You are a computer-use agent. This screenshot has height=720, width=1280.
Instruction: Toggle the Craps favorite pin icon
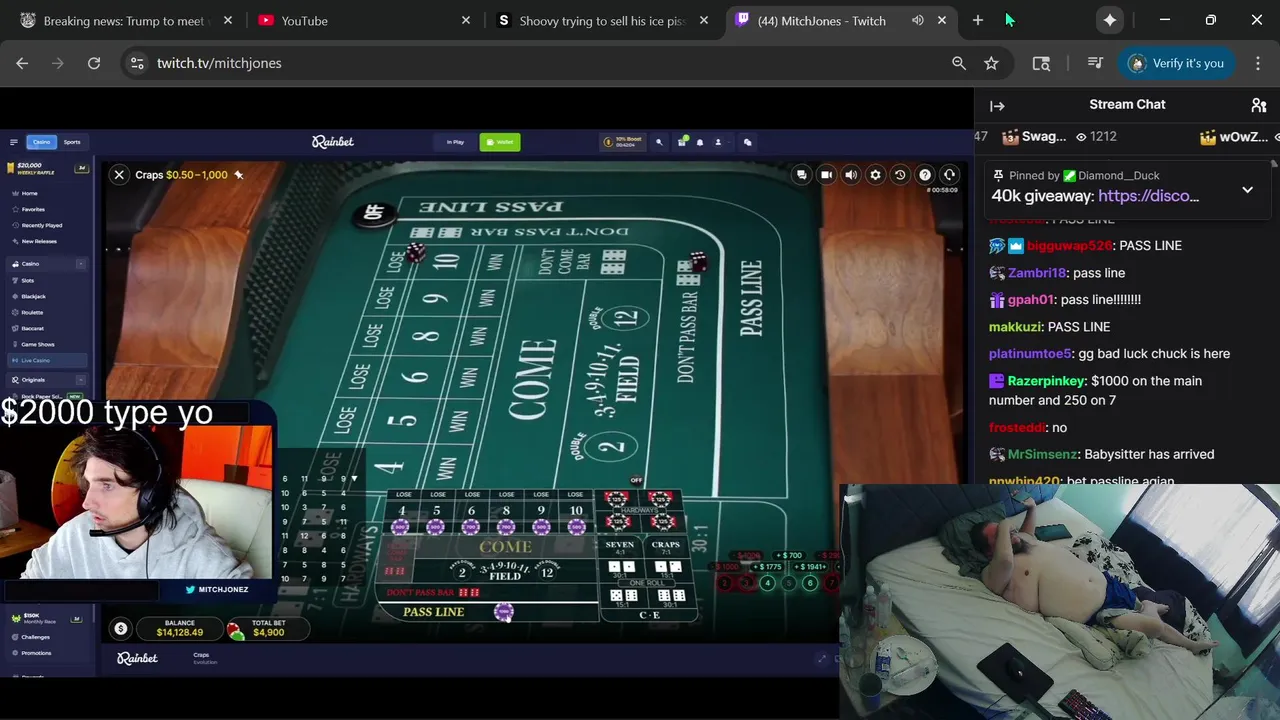coord(239,175)
